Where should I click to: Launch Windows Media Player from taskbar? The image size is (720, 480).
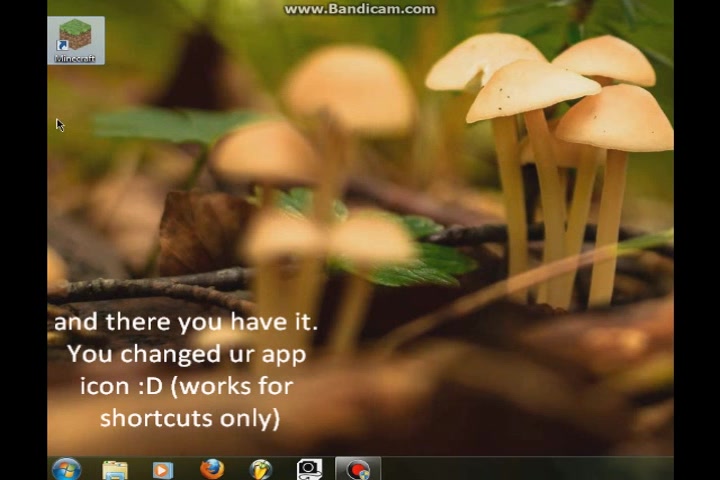[162, 469]
